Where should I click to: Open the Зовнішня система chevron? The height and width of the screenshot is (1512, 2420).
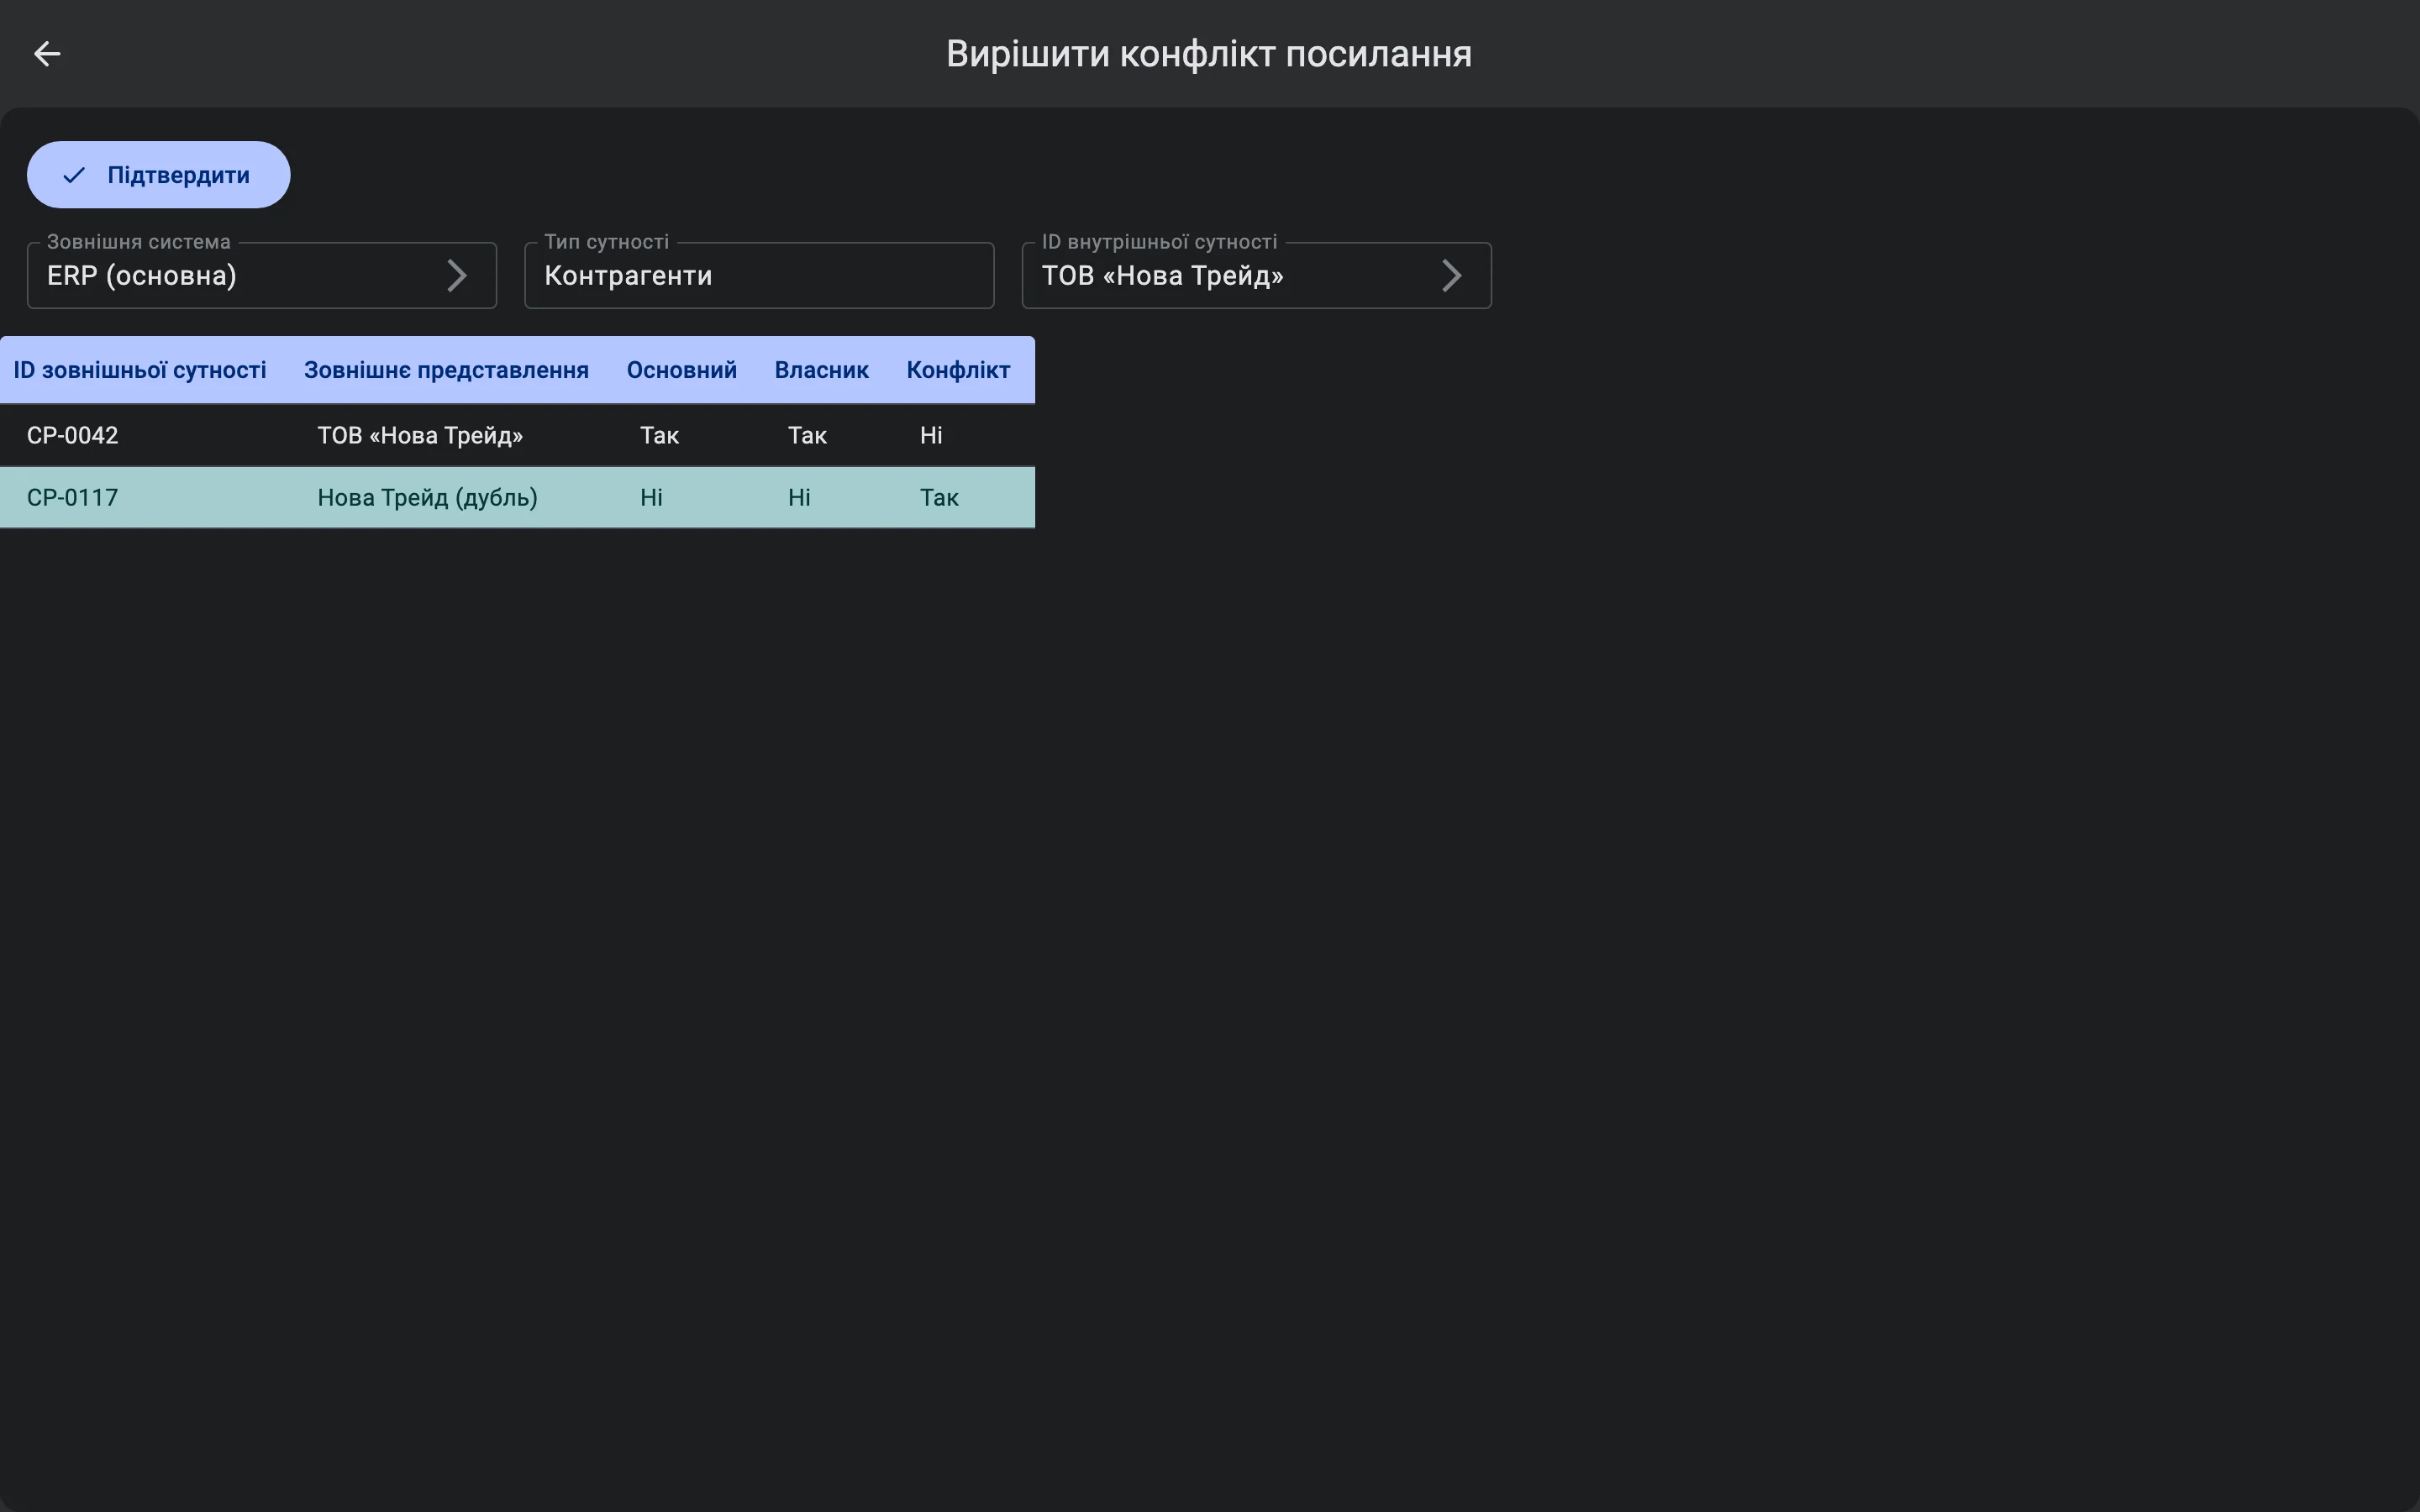point(456,276)
